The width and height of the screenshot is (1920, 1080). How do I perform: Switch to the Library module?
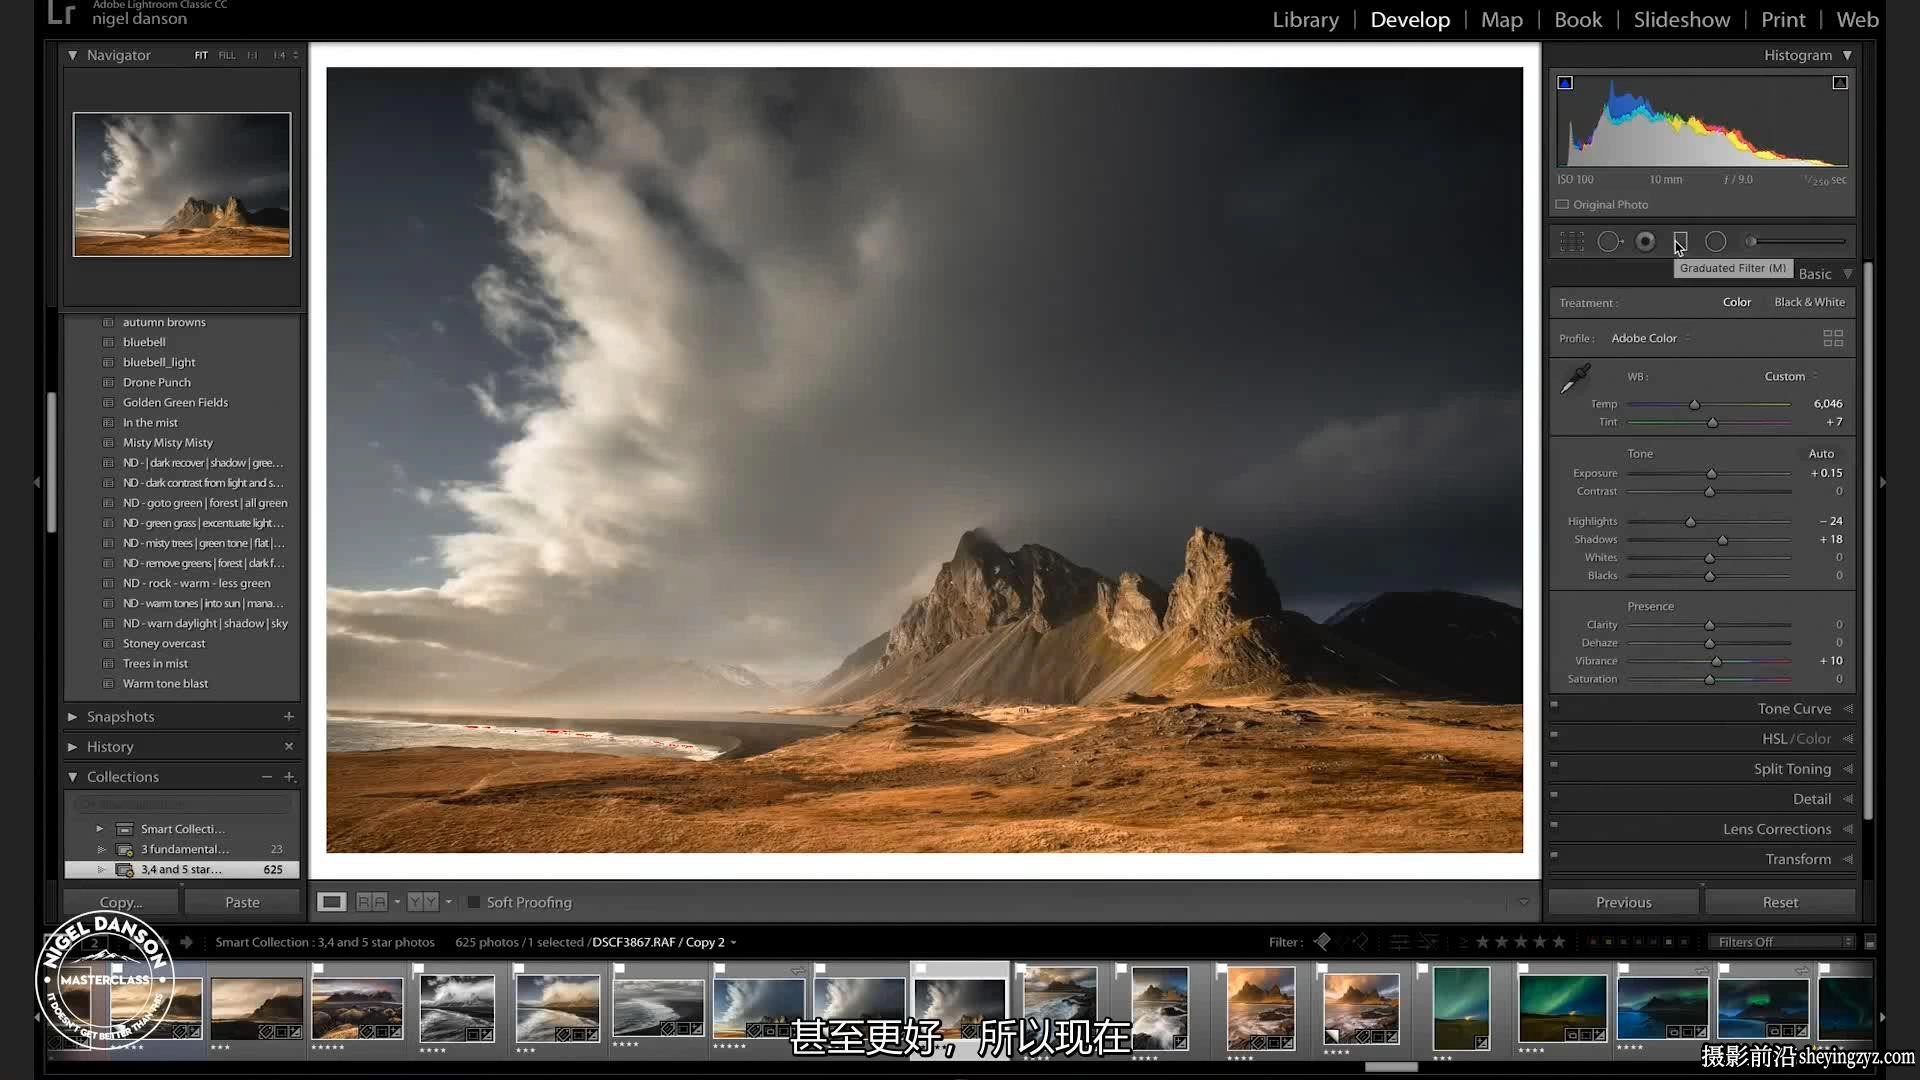pyautogui.click(x=1305, y=20)
